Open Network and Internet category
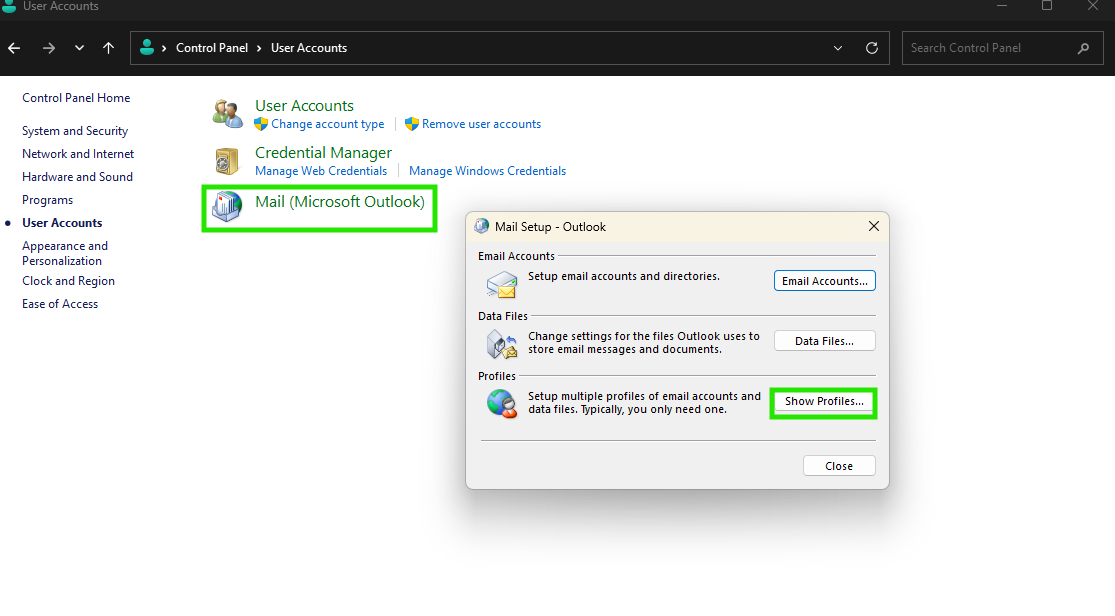Screen dimensions: 1115x616 click(x=78, y=154)
